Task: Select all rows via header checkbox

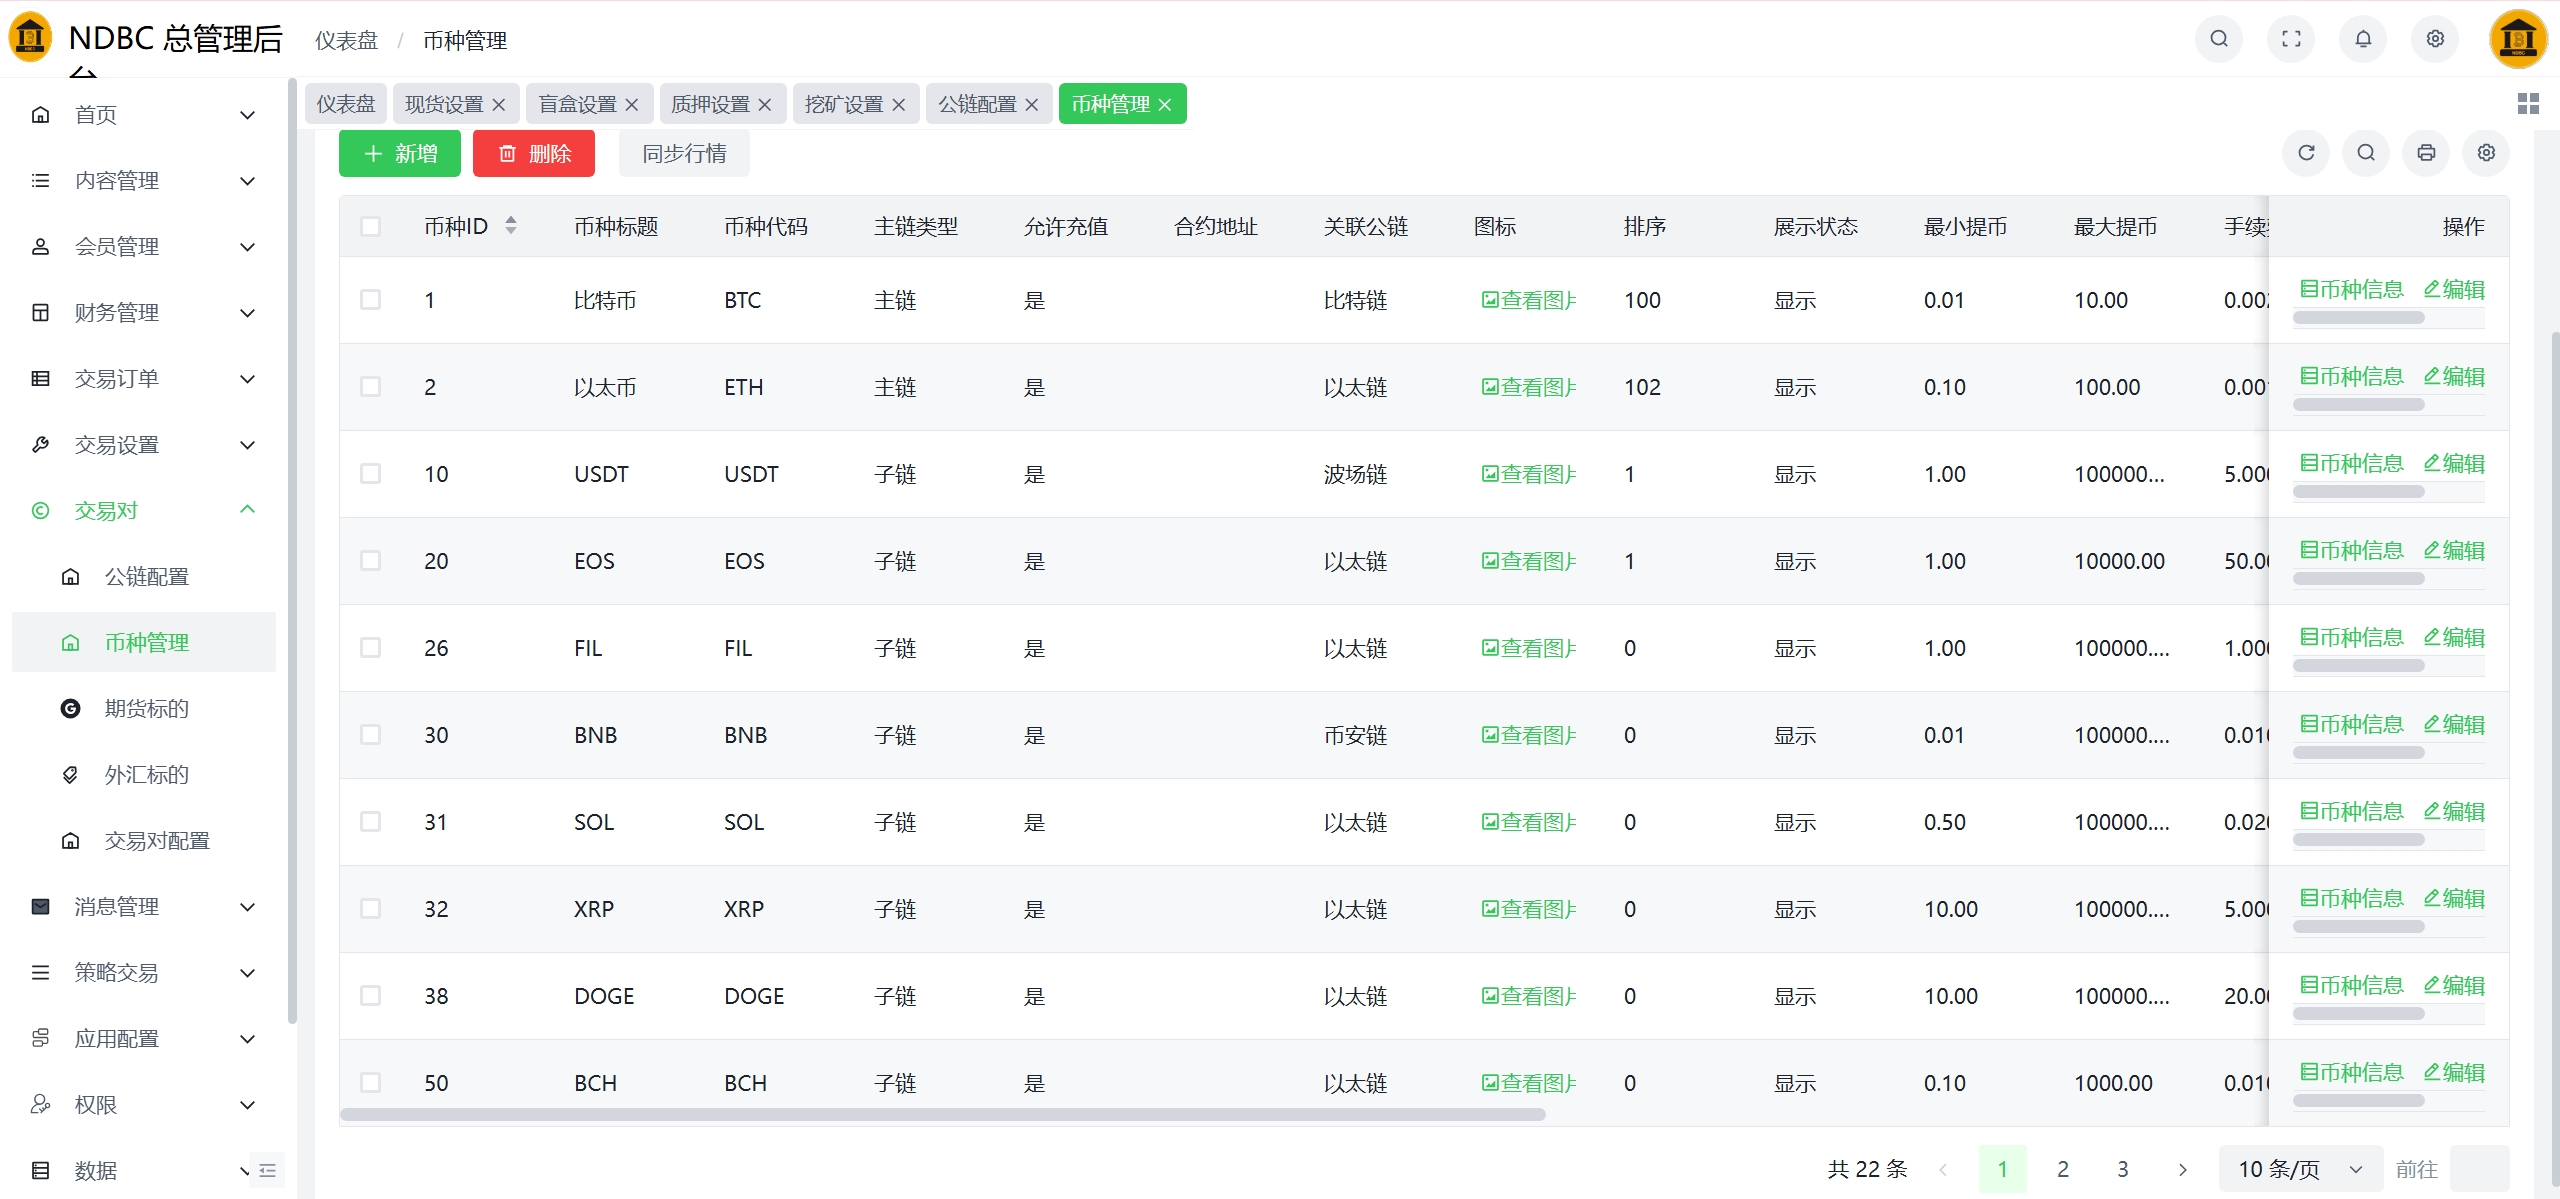Action: [370, 227]
